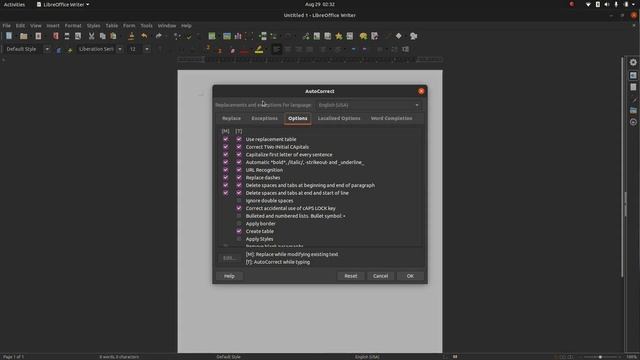The height and width of the screenshot is (360, 640).
Task: Open Find and Replace from toolbar
Action: (x=177, y=36)
